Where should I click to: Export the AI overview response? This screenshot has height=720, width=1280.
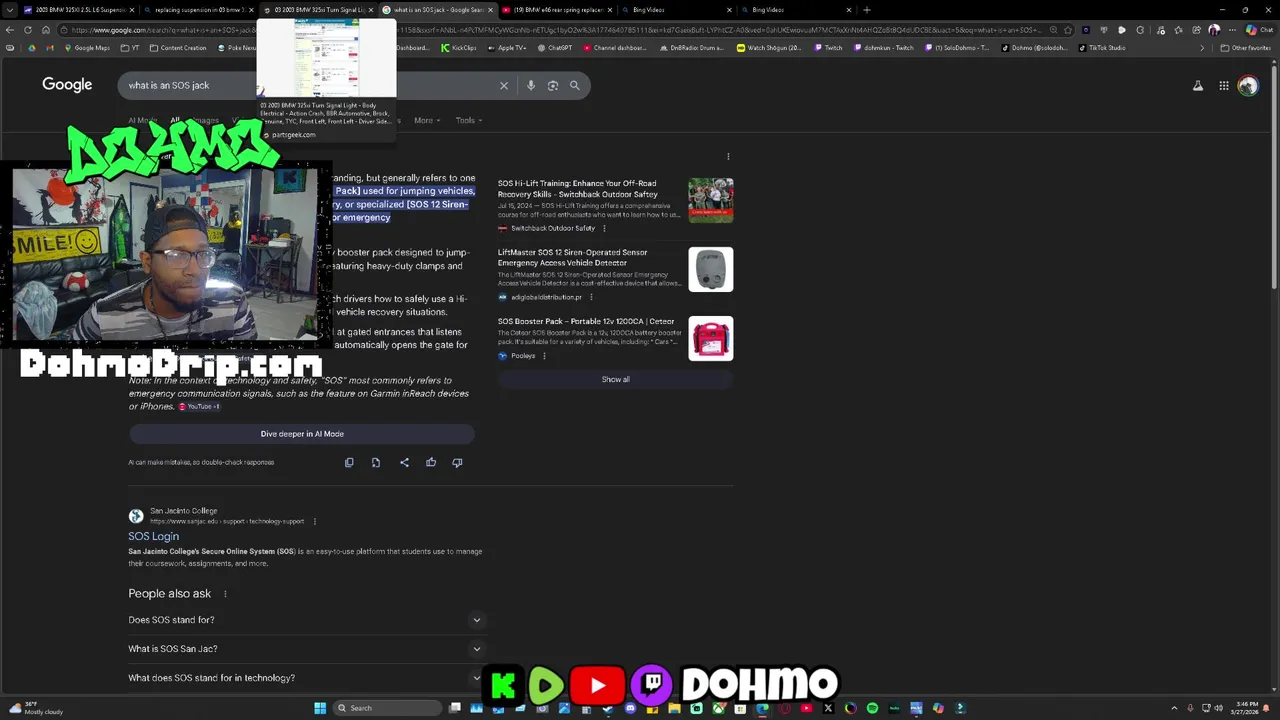376,462
